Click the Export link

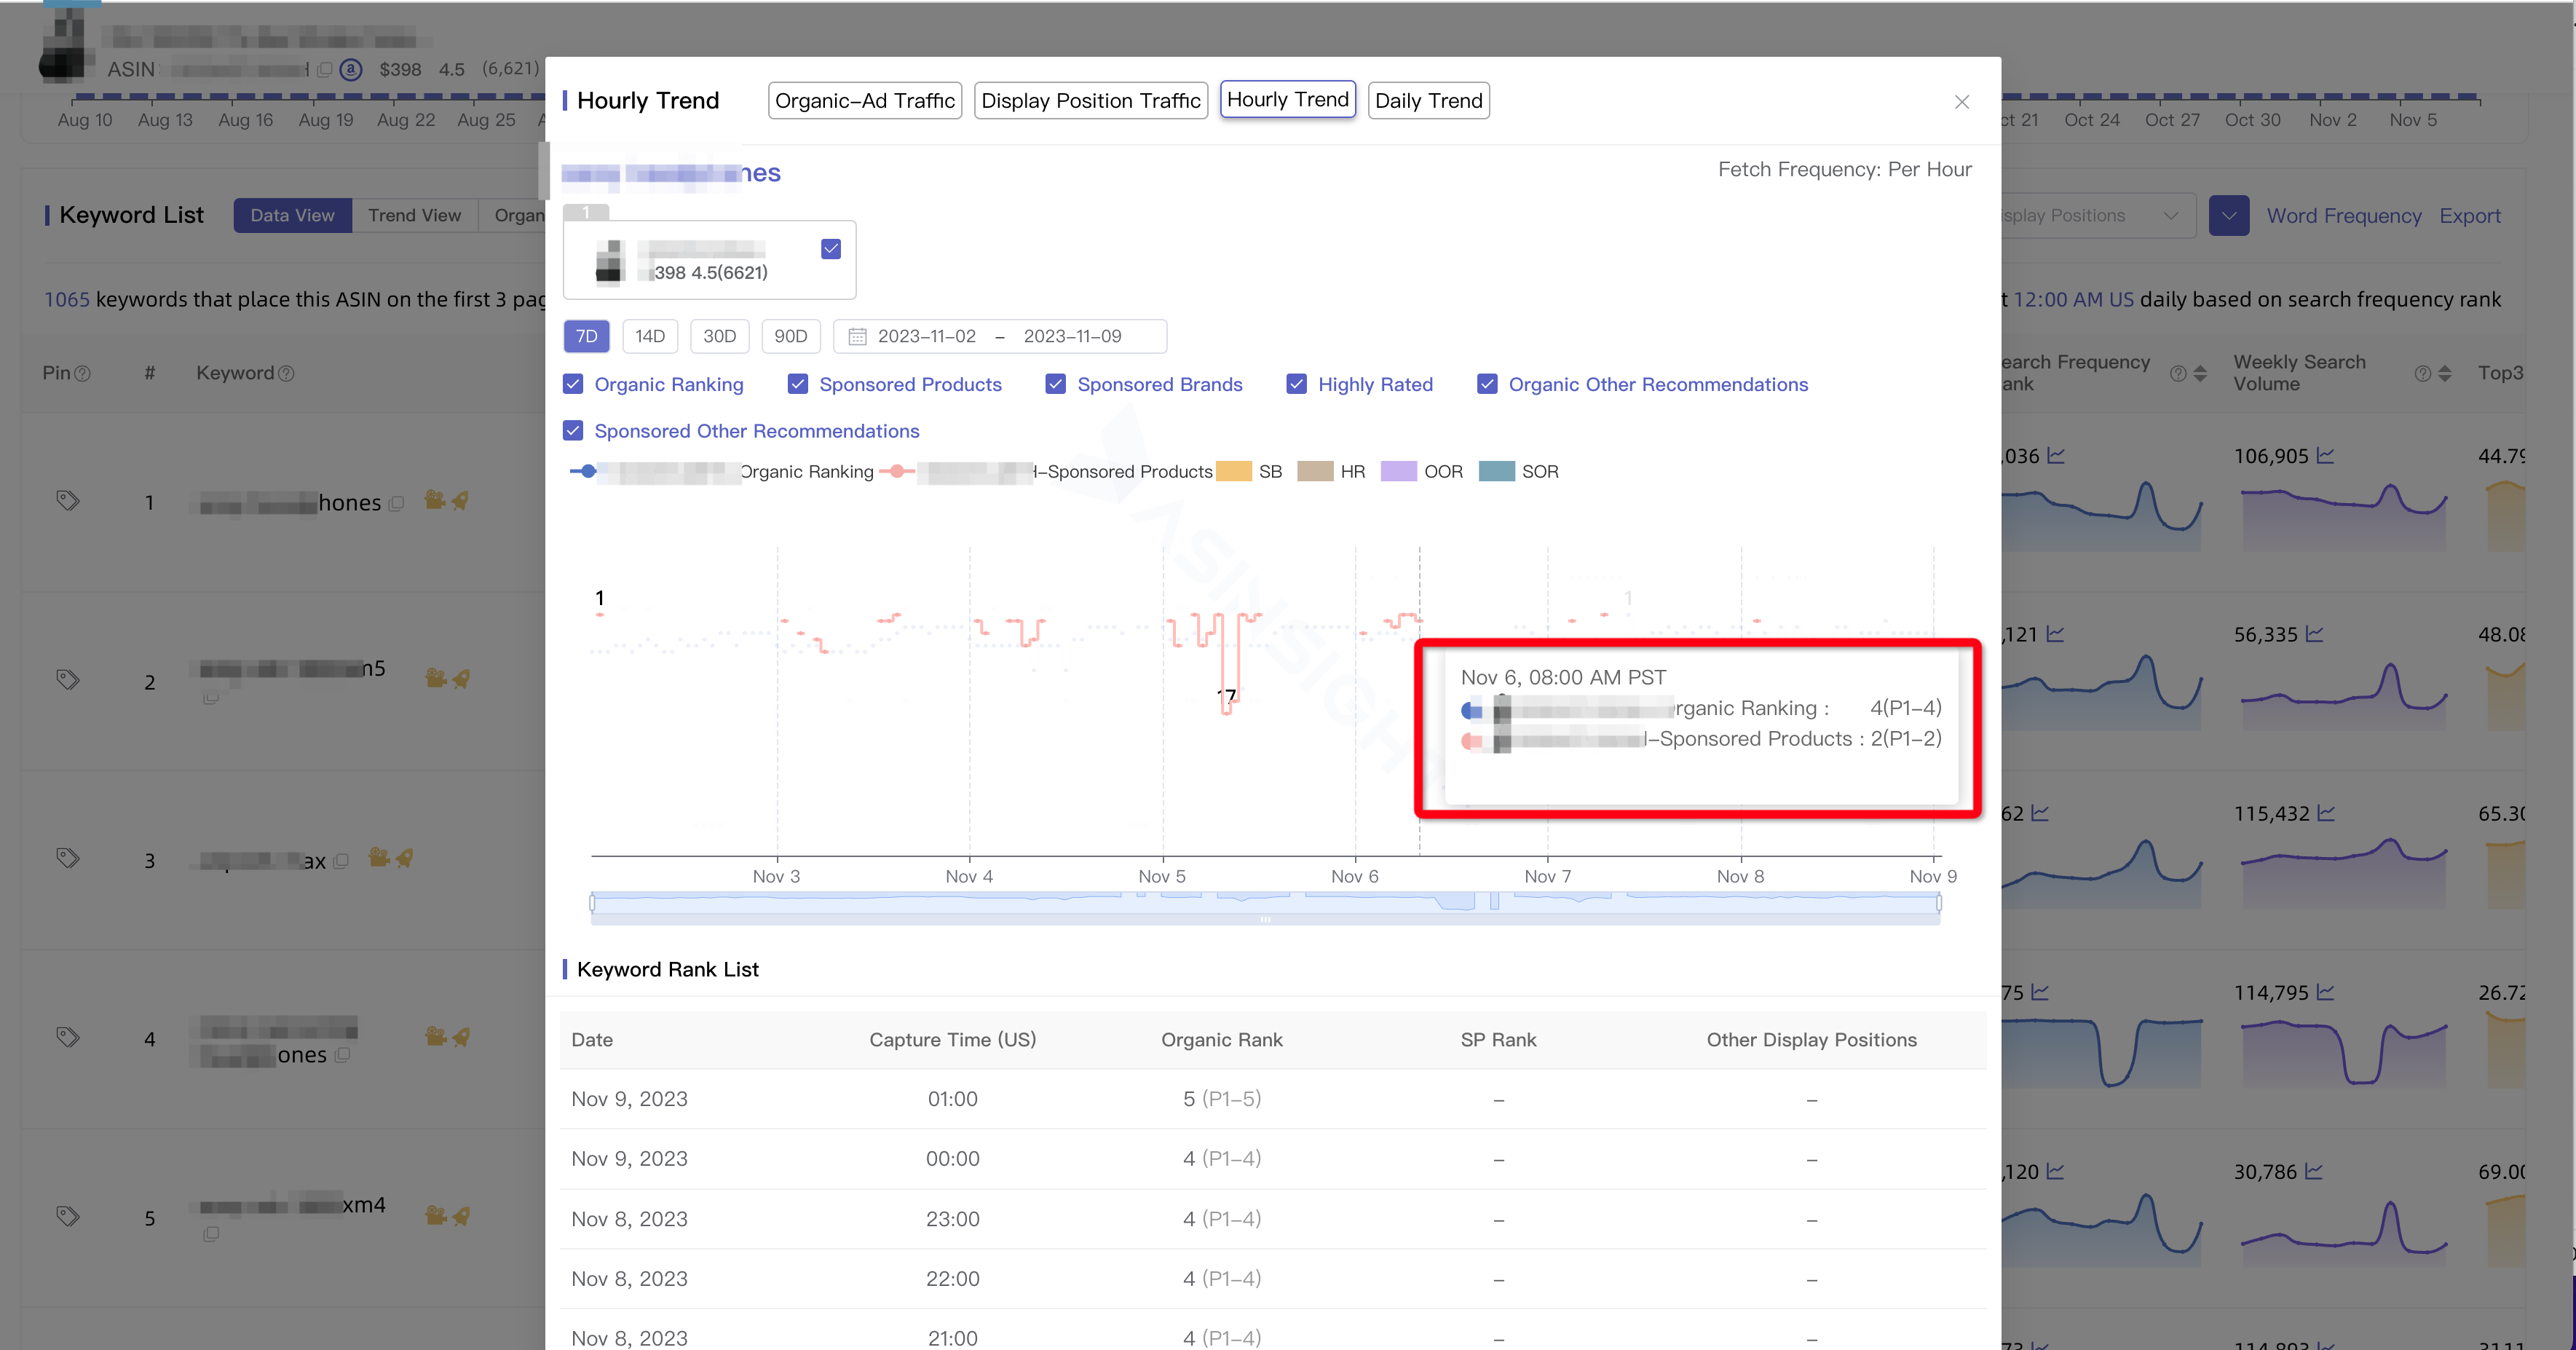pos(2470,216)
